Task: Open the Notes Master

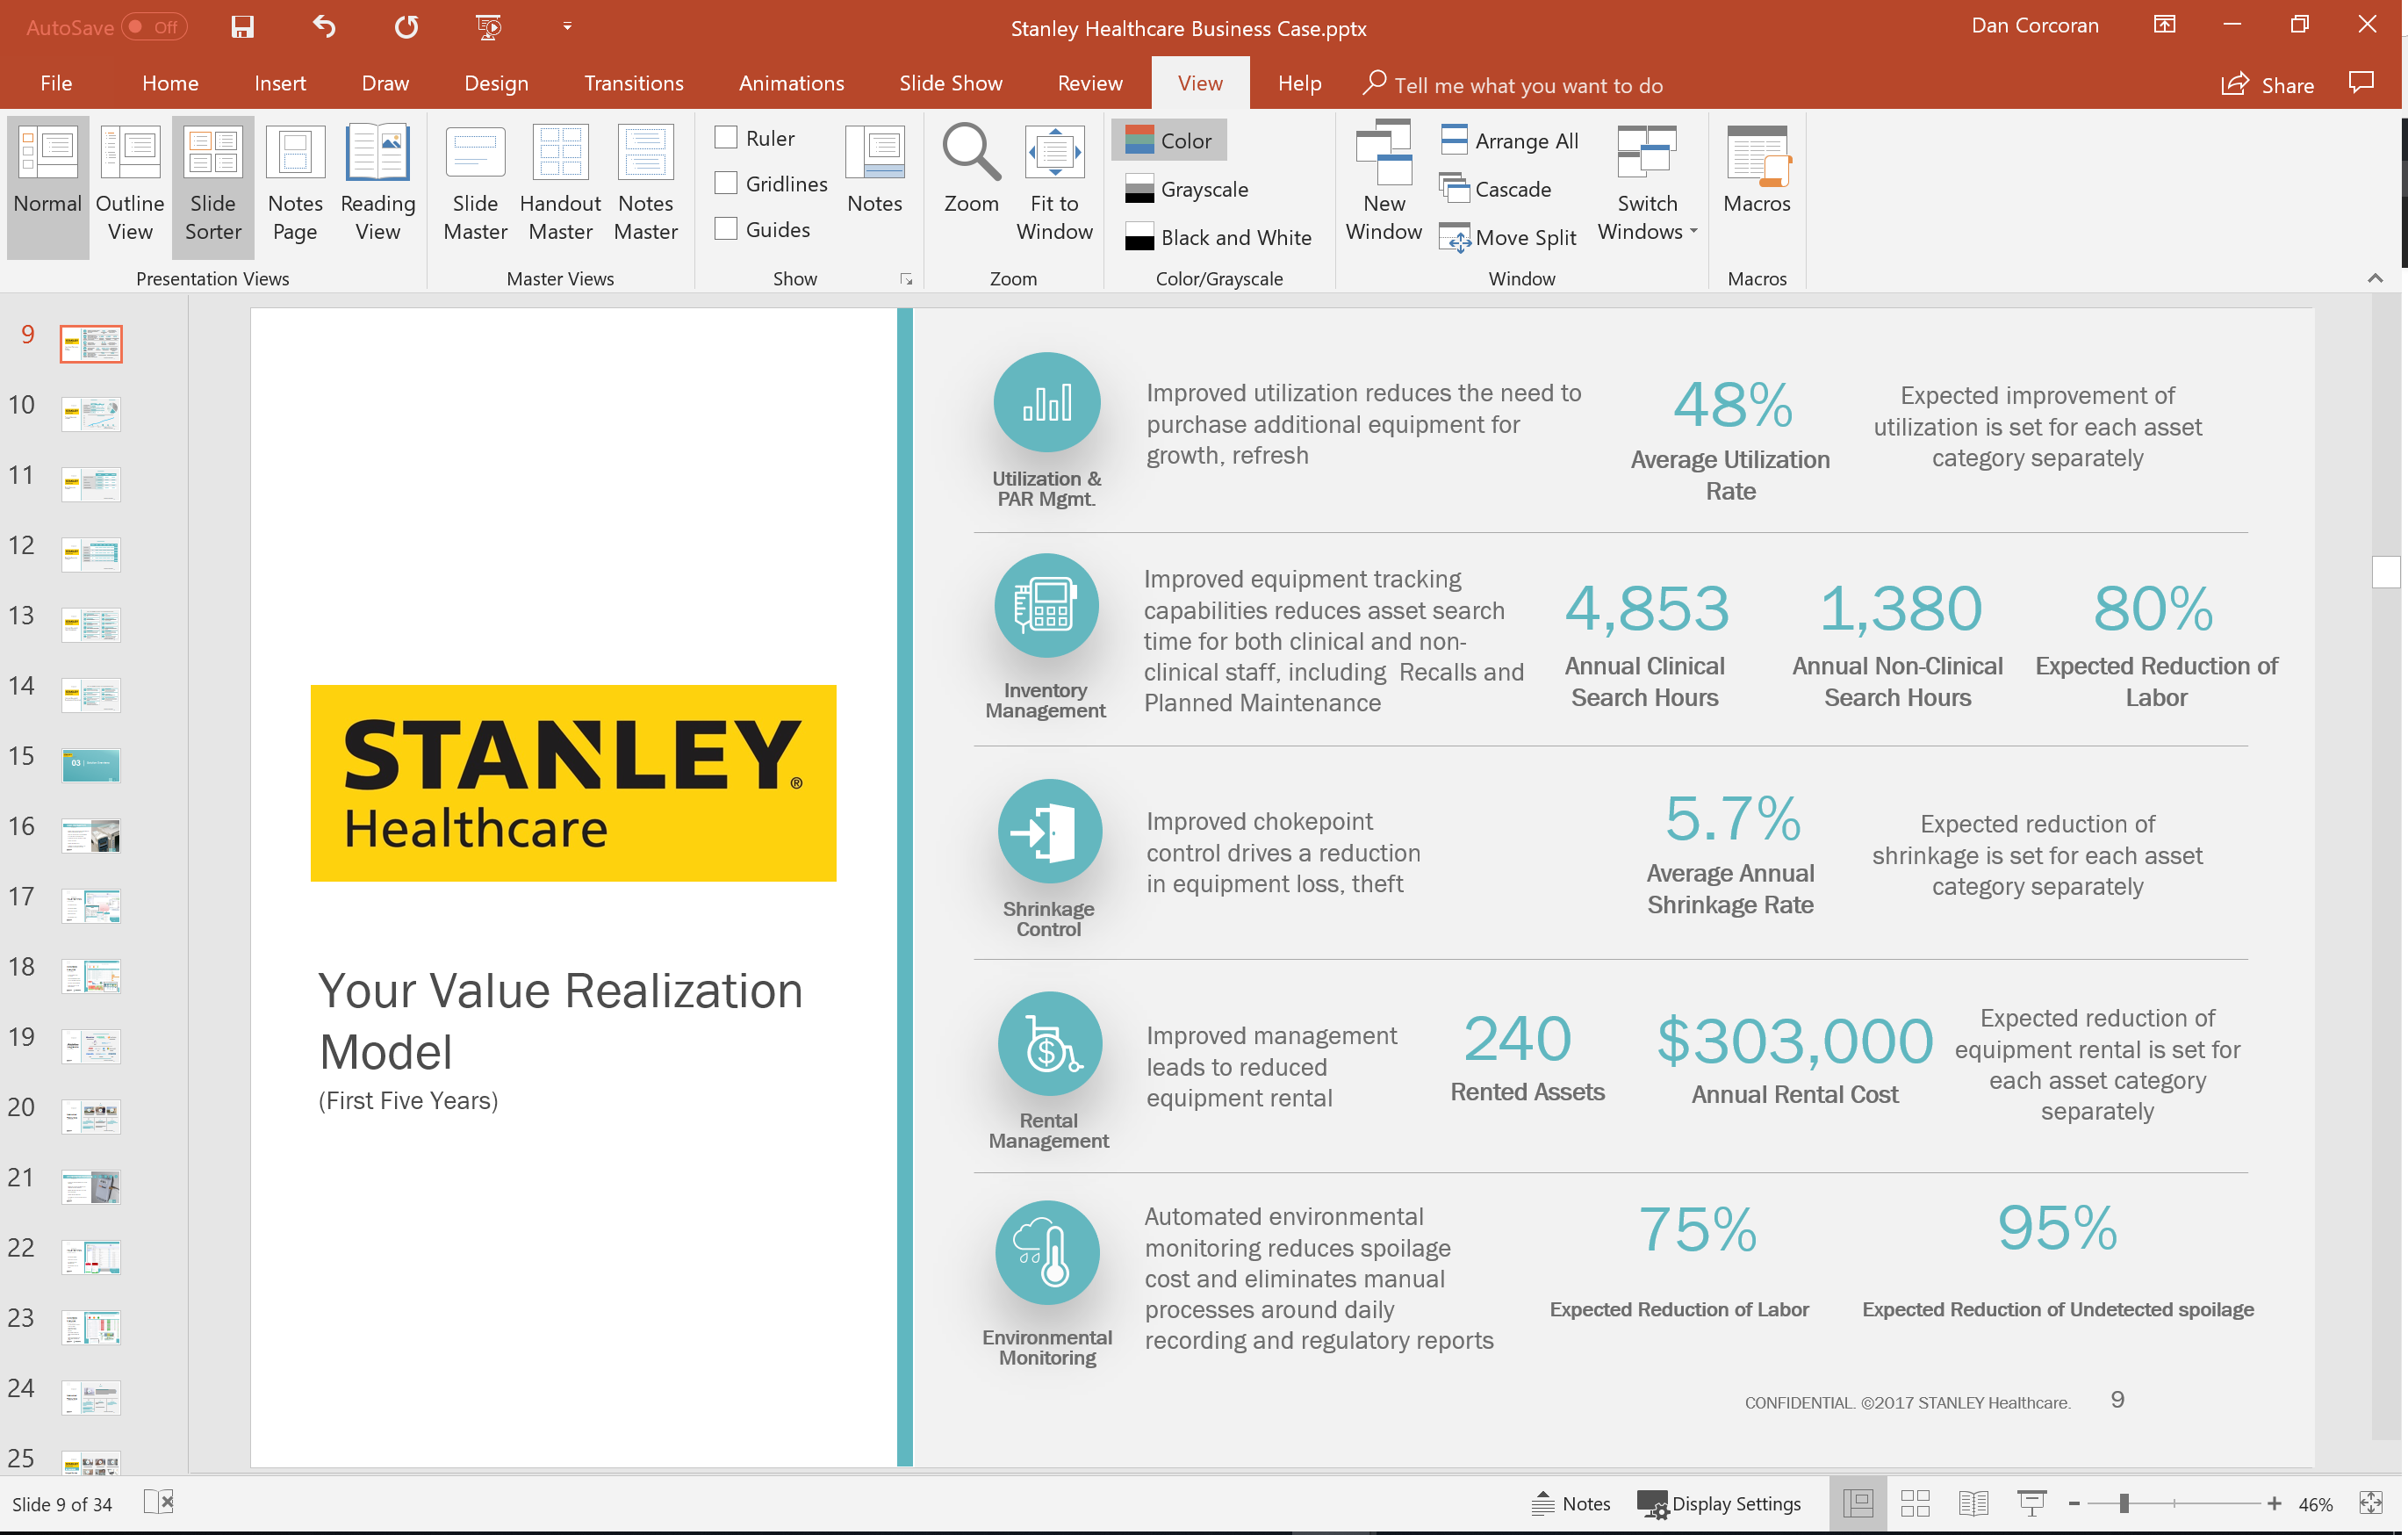Action: (646, 186)
